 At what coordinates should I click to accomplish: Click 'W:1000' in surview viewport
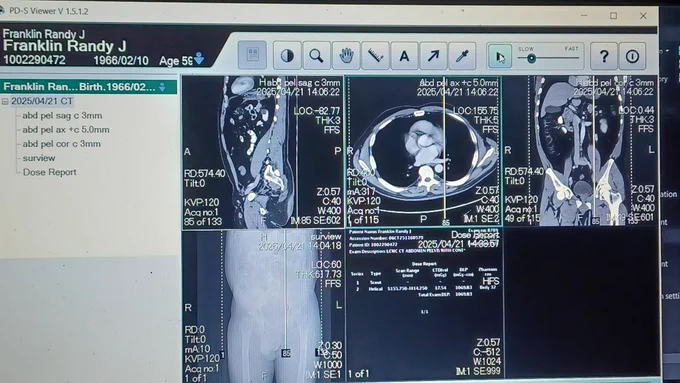pos(327,364)
